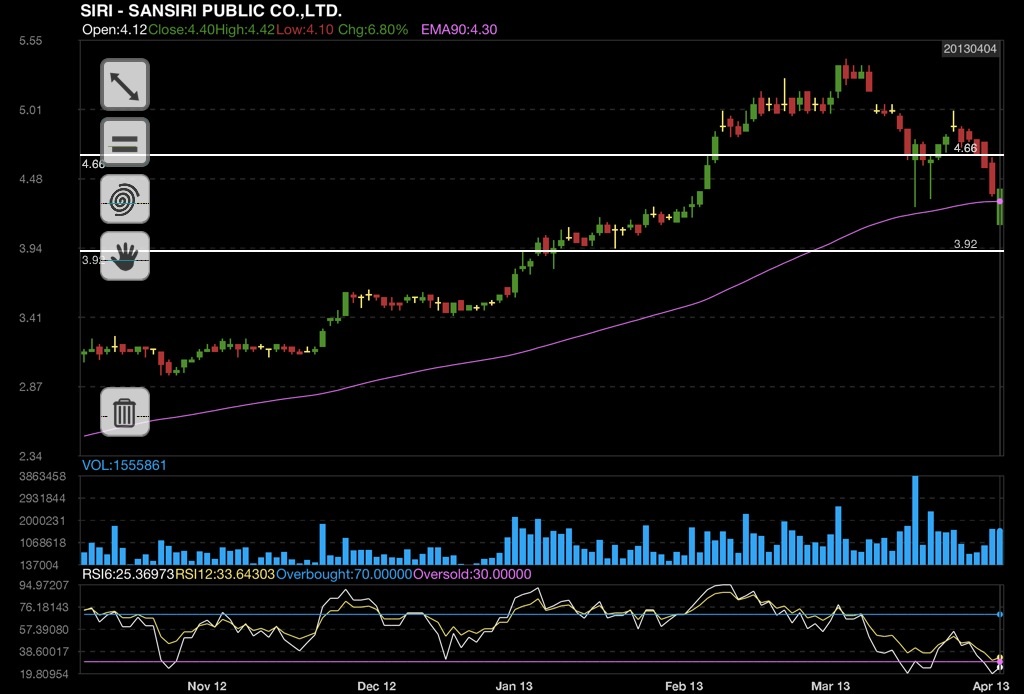Image resolution: width=1024 pixels, height=694 pixels.
Task: Click the 20130404 date label
Action: [970, 49]
